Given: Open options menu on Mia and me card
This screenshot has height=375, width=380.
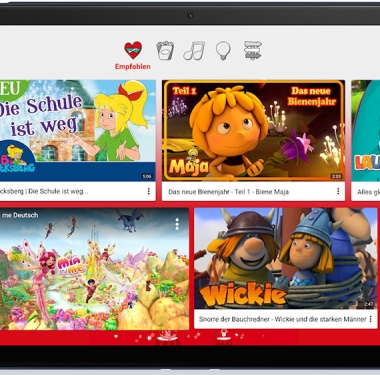Looking at the screenshot, I should [177, 224].
